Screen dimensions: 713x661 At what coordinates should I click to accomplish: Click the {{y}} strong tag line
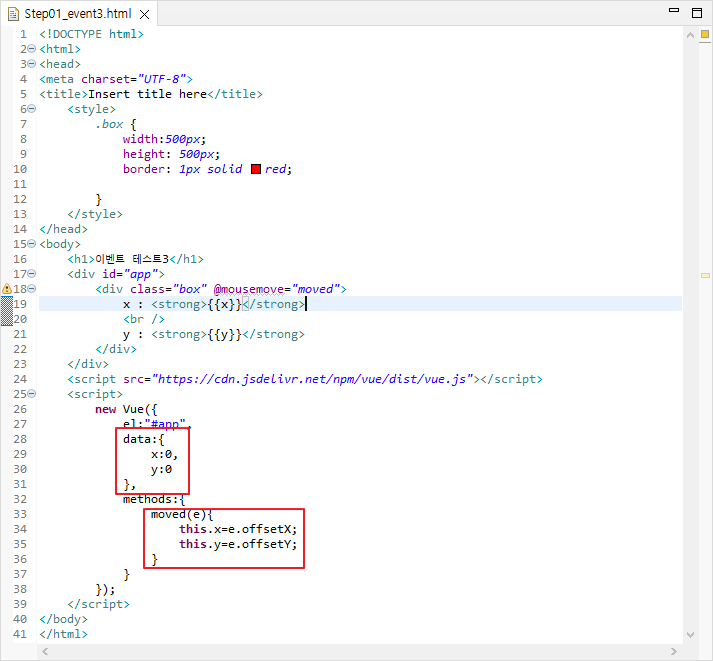pyautogui.click(x=214, y=334)
